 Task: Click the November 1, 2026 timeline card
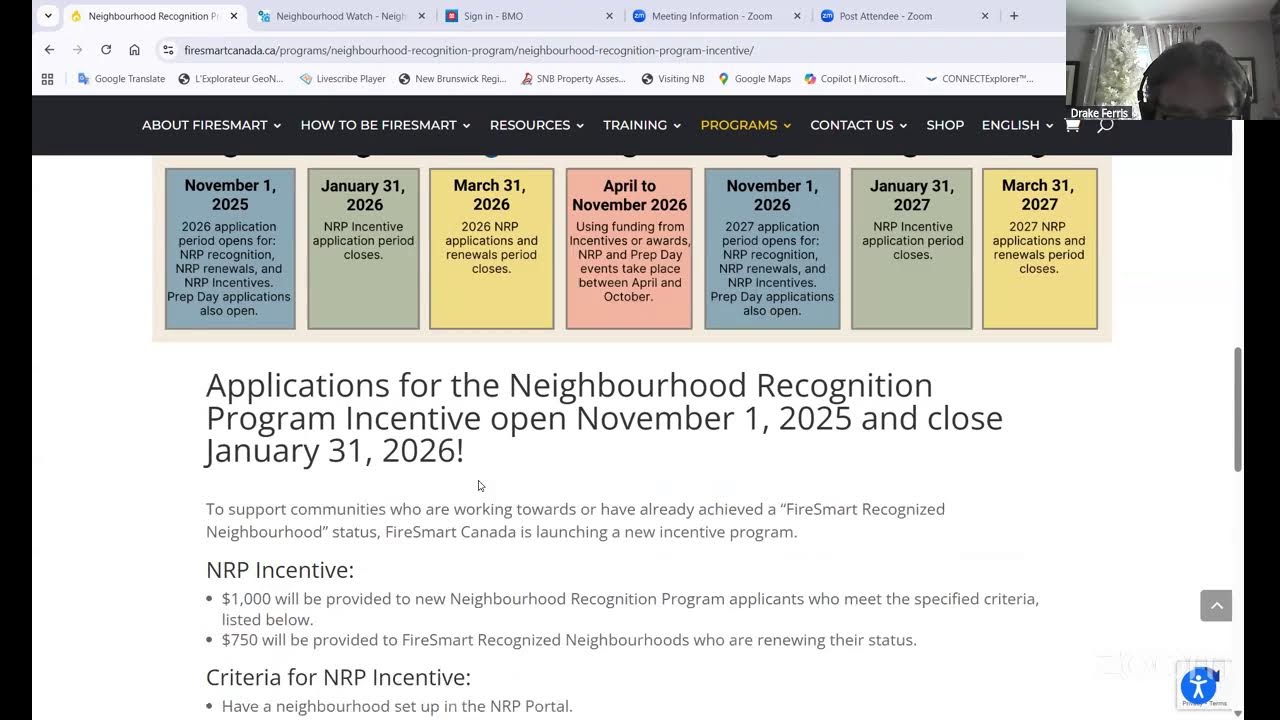pyautogui.click(x=772, y=248)
